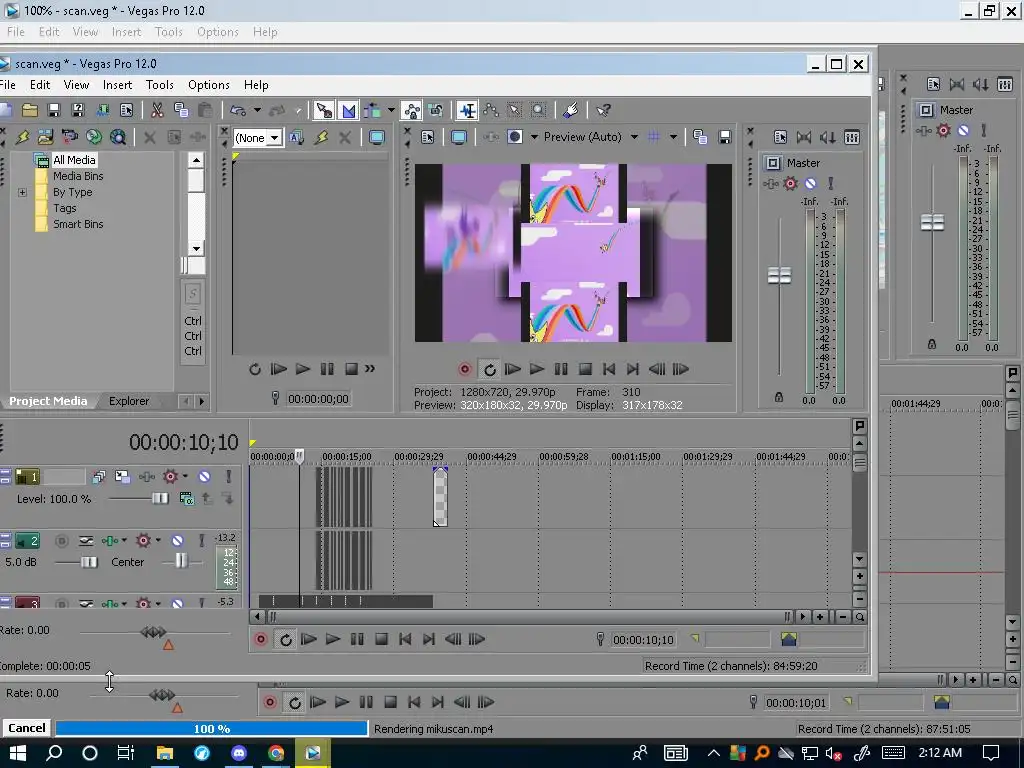Image resolution: width=1024 pixels, height=768 pixels.
Task: Cancel the mikuscan.mp4 render
Action: pyautogui.click(x=27, y=728)
